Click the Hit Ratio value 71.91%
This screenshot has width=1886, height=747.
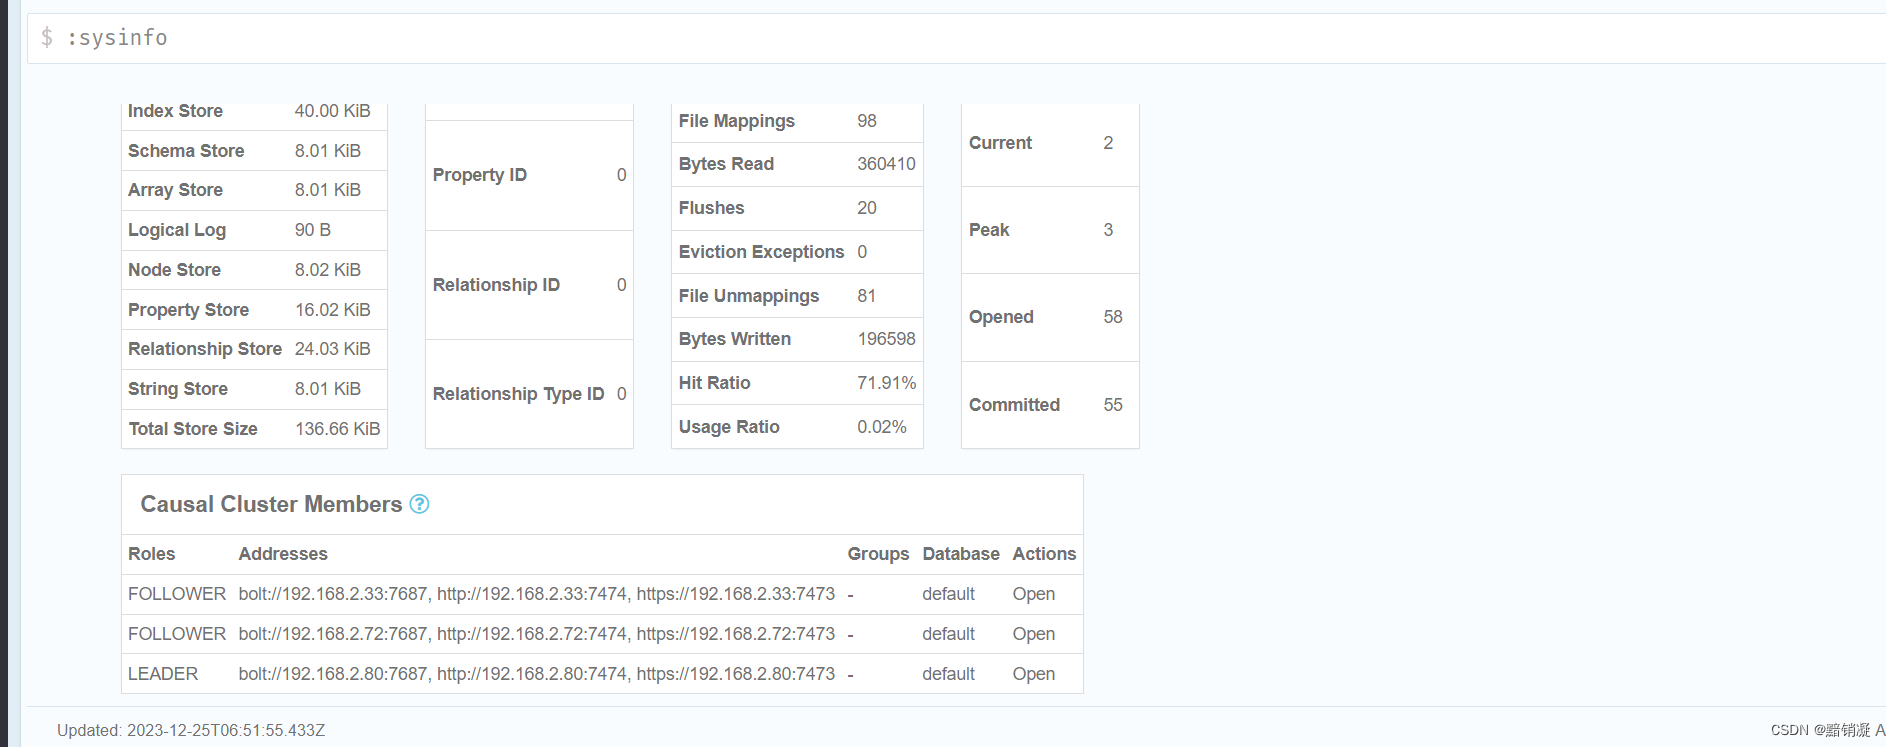click(886, 383)
